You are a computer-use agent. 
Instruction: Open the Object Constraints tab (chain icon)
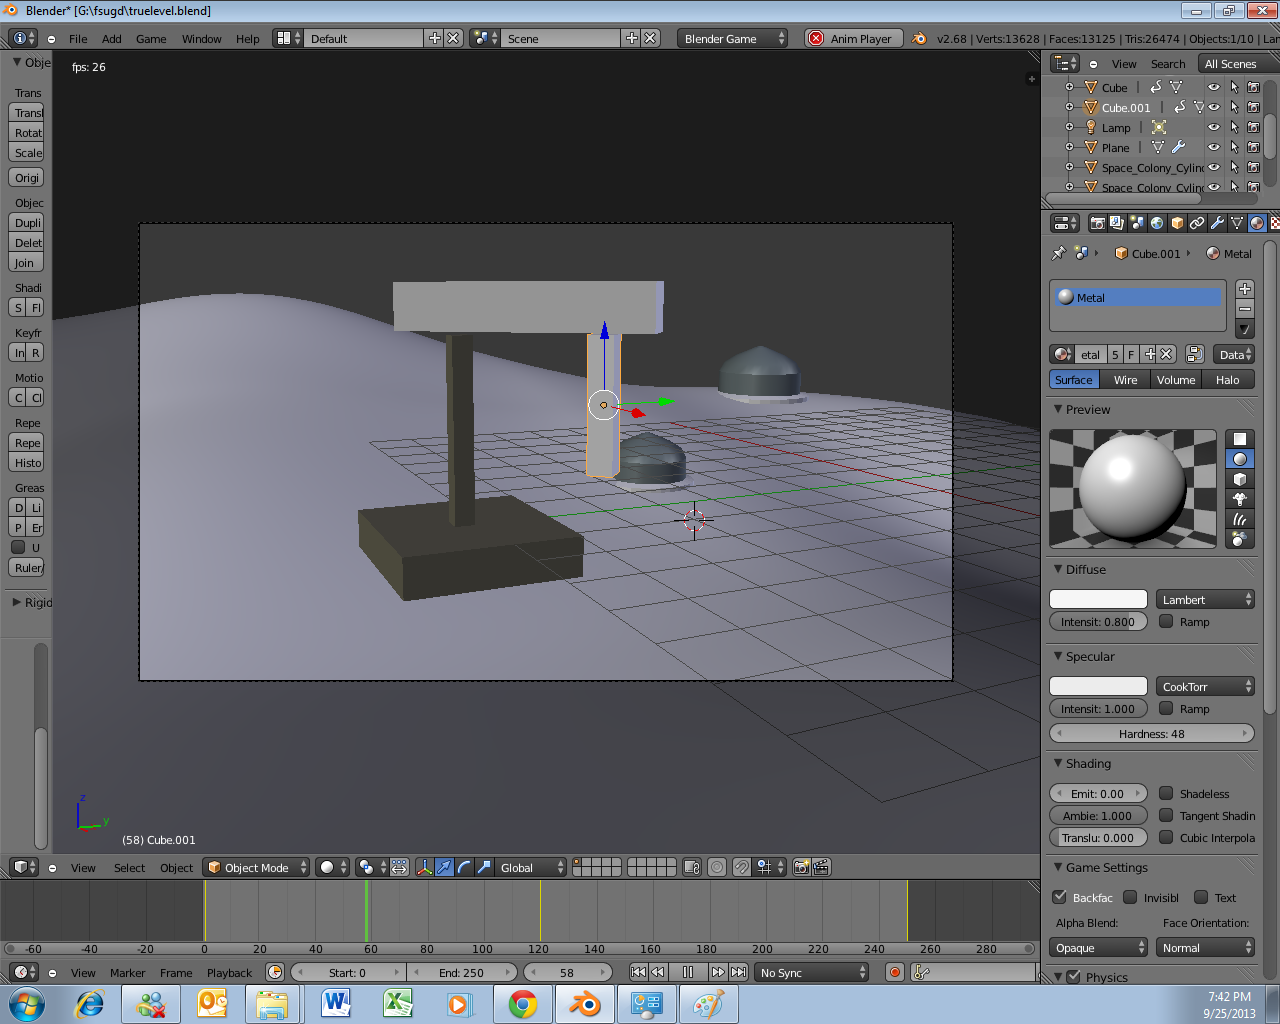coord(1197,223)
